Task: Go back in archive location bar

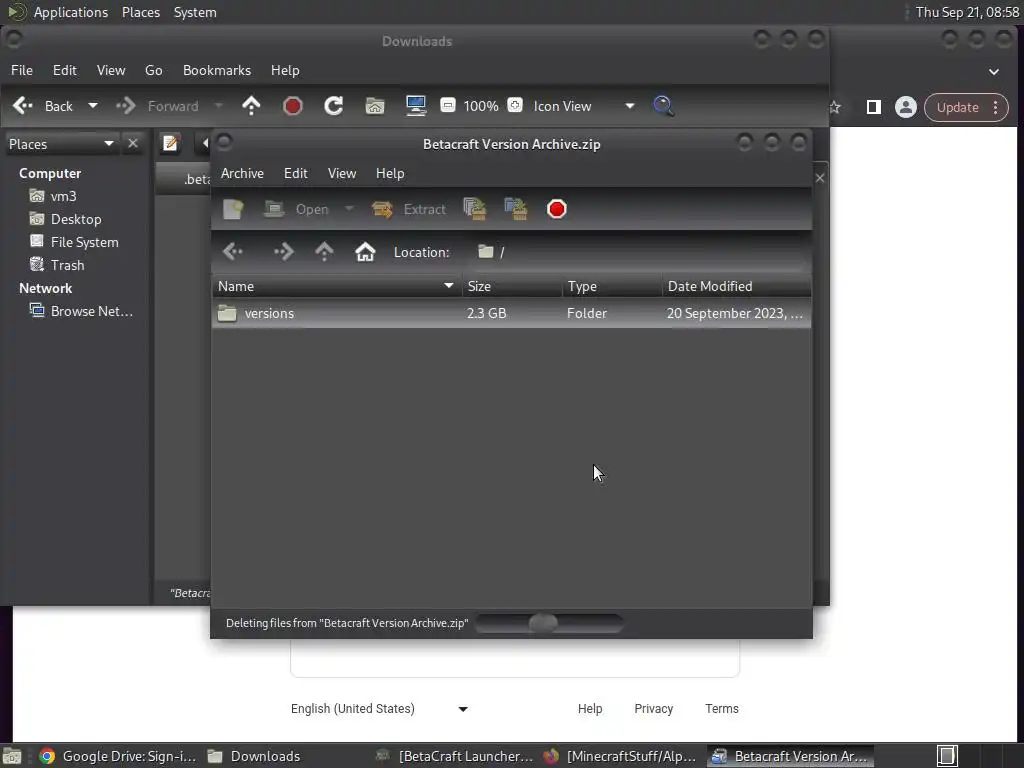Action: pyautogui.click(x=232, y=252)
